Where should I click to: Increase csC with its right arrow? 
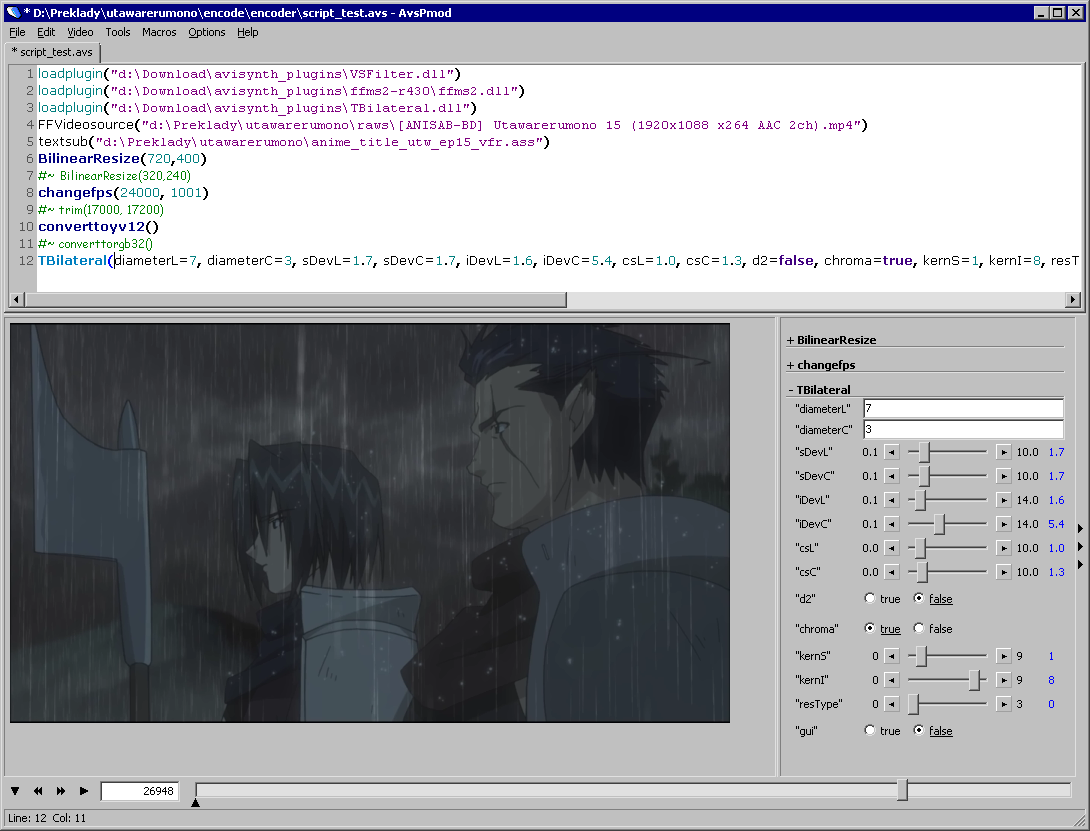[x=1004, y=572]
